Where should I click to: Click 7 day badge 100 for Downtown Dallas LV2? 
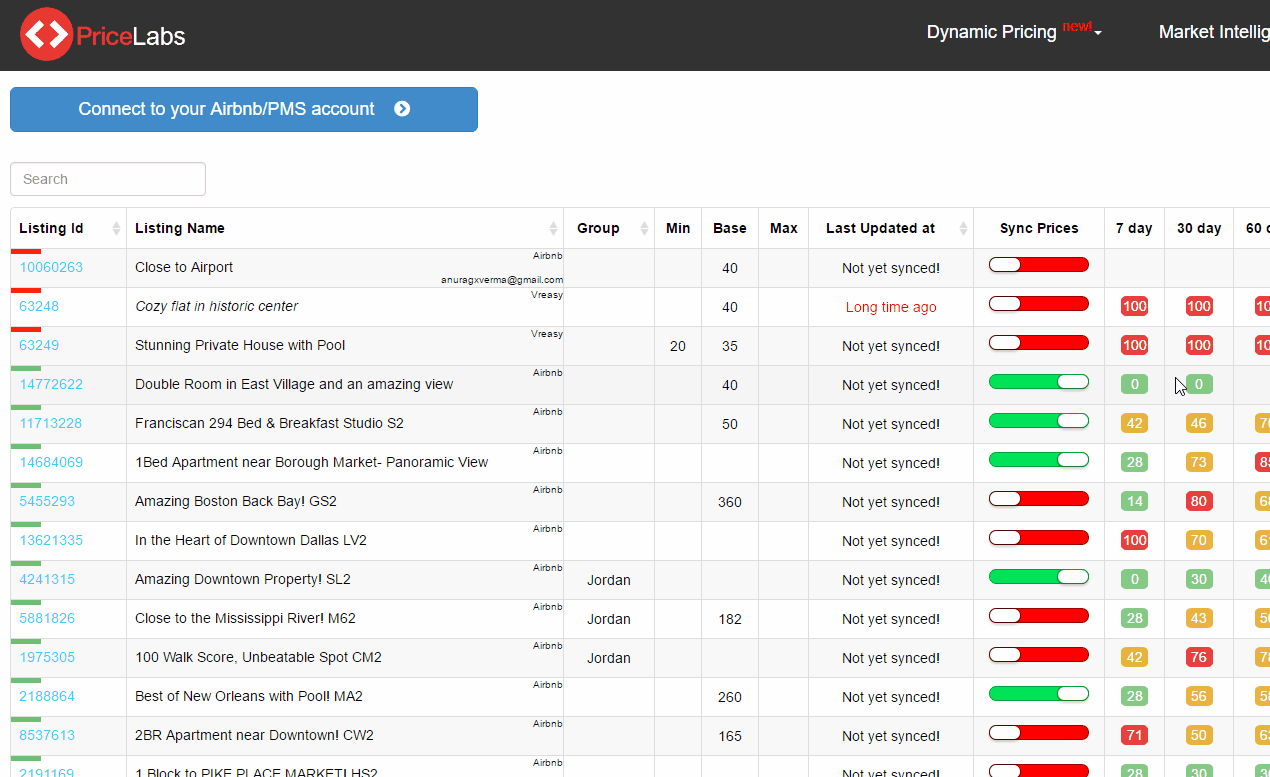[x=1134, y=541]
